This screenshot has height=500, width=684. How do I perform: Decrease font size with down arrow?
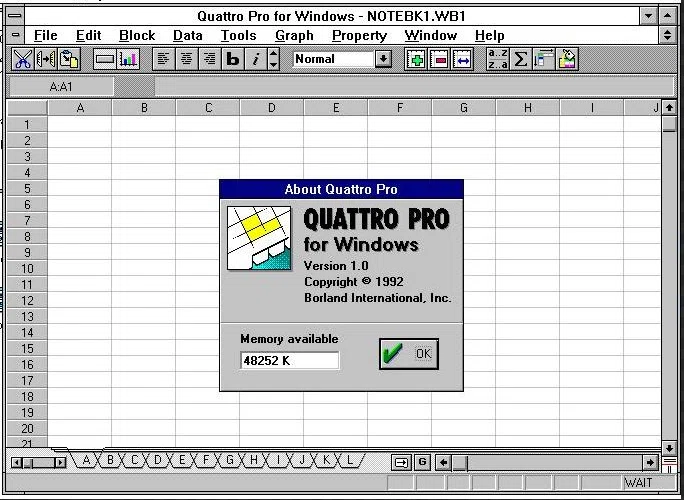274,65
